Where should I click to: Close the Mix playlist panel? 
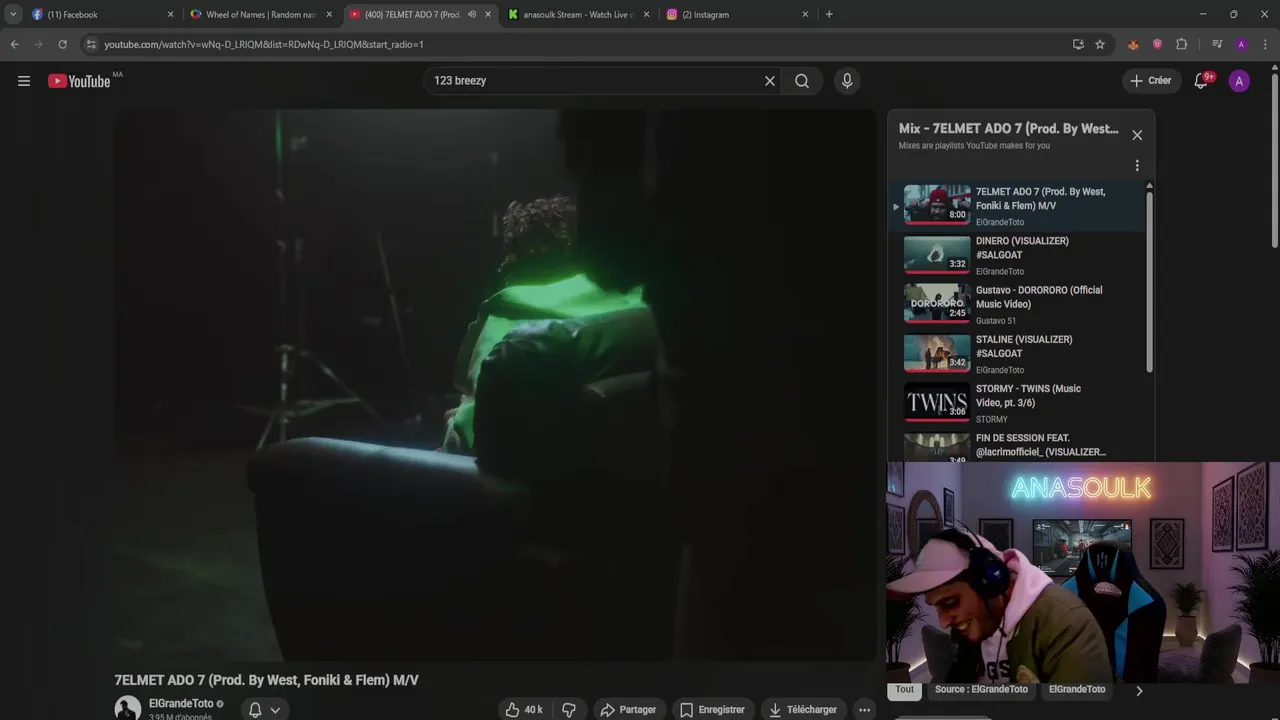tap(1137, 135)
